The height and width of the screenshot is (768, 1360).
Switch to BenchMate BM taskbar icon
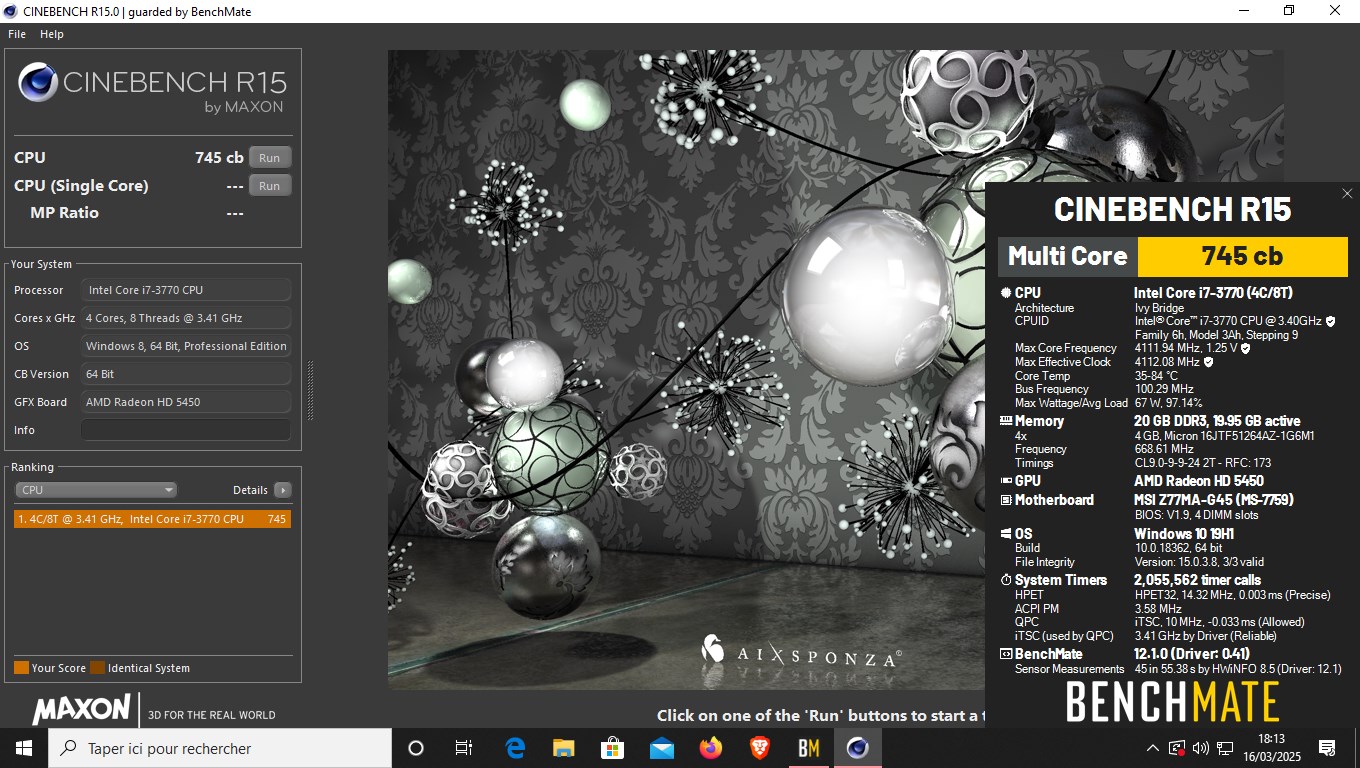pos(809,748)
